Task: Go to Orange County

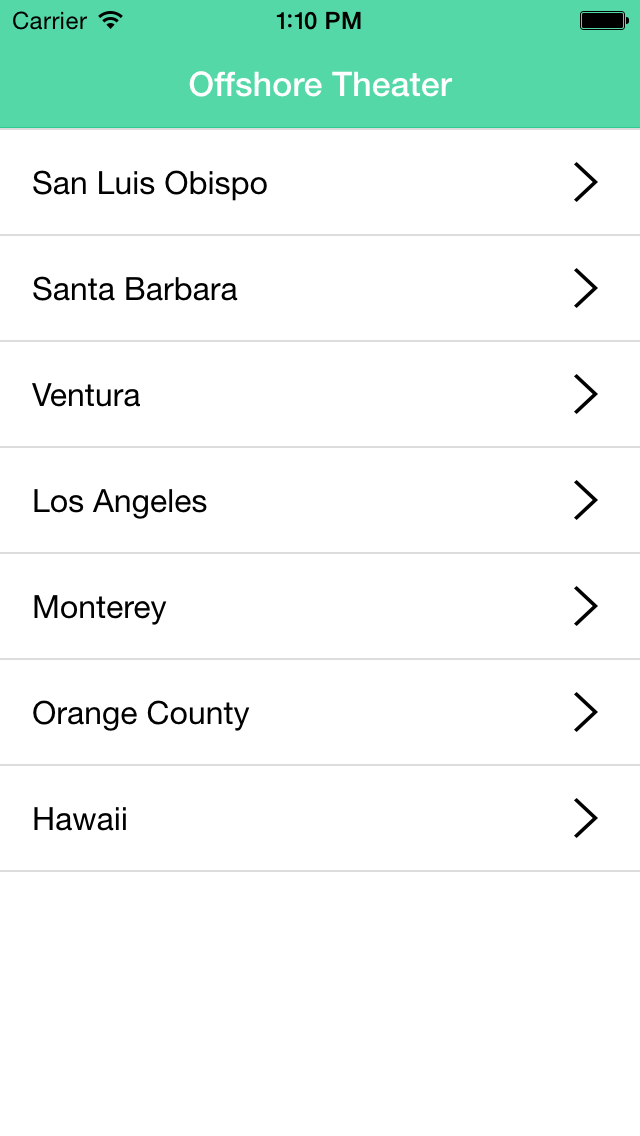Action: point(140,714)
